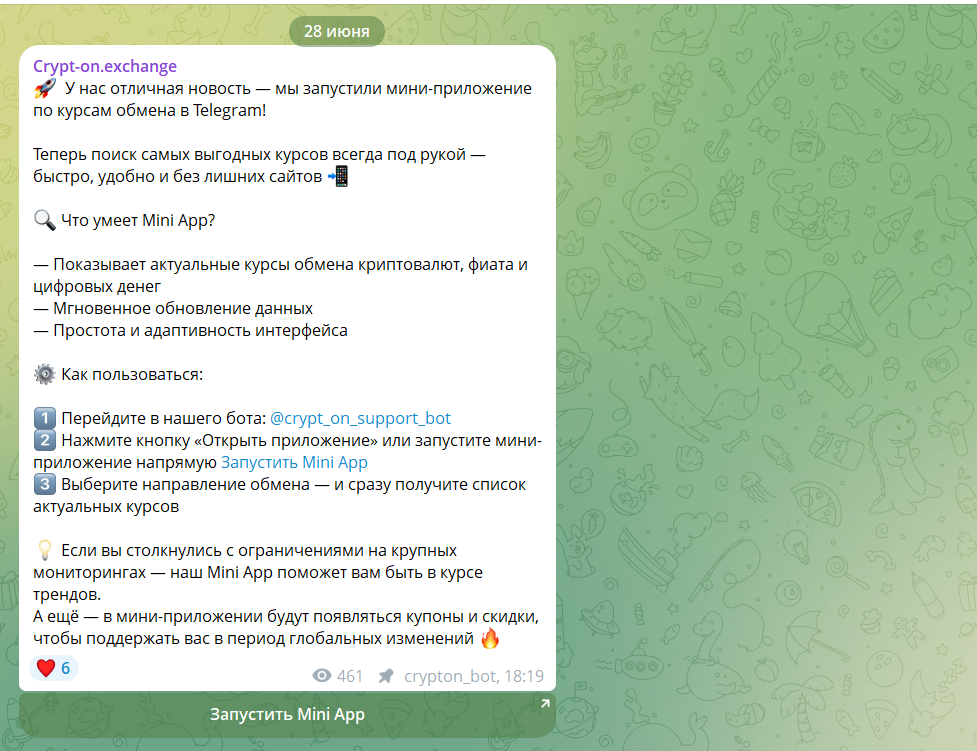The image size is (977, 751).
Task: Click the number 1 keycap emoji
Action: tap(44, 418)
